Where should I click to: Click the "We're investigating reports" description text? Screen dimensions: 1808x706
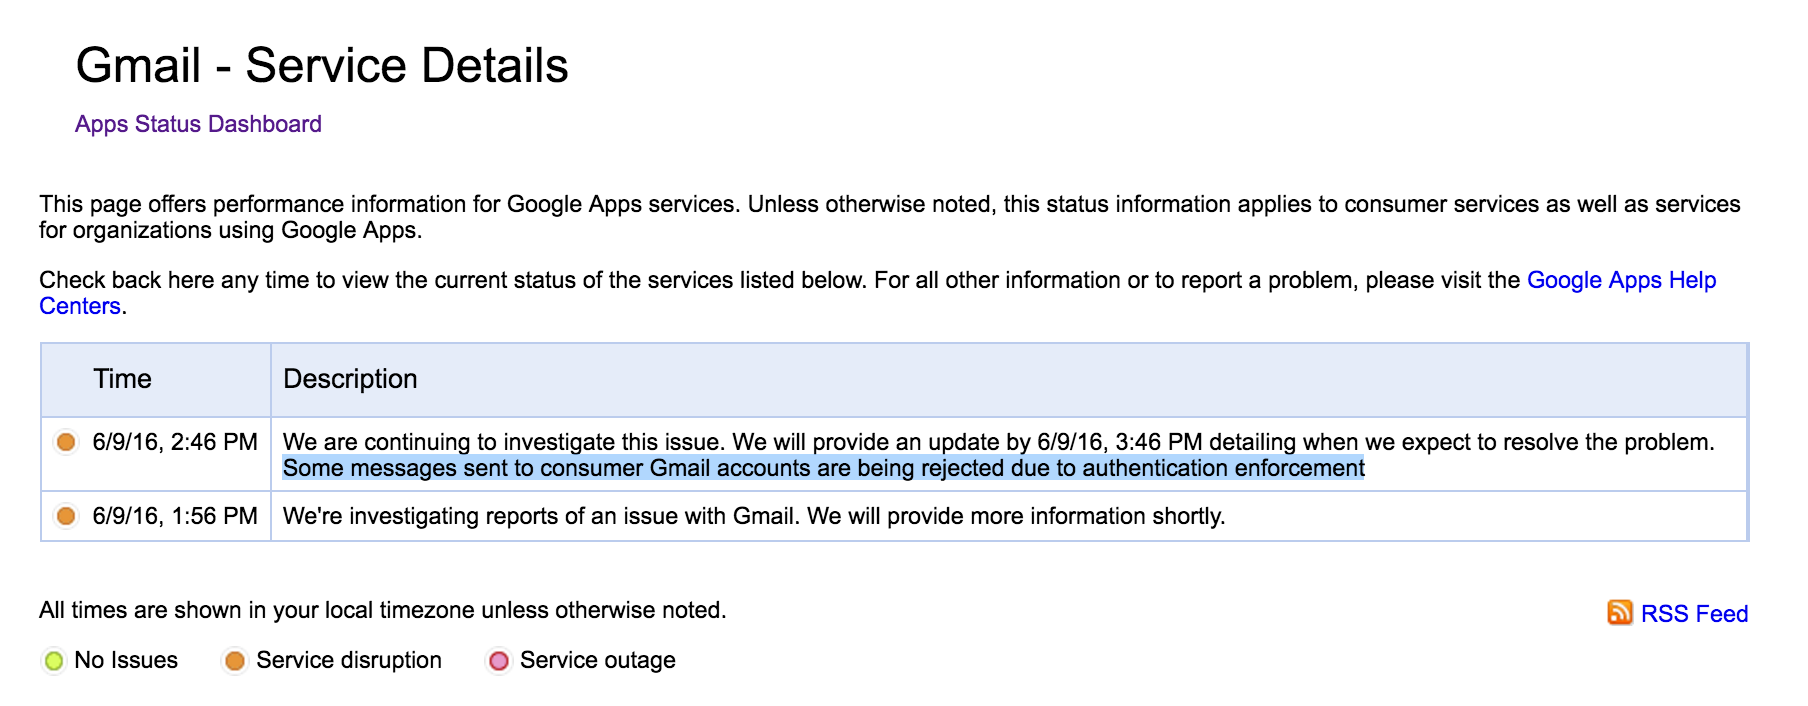tap(753, 516)
